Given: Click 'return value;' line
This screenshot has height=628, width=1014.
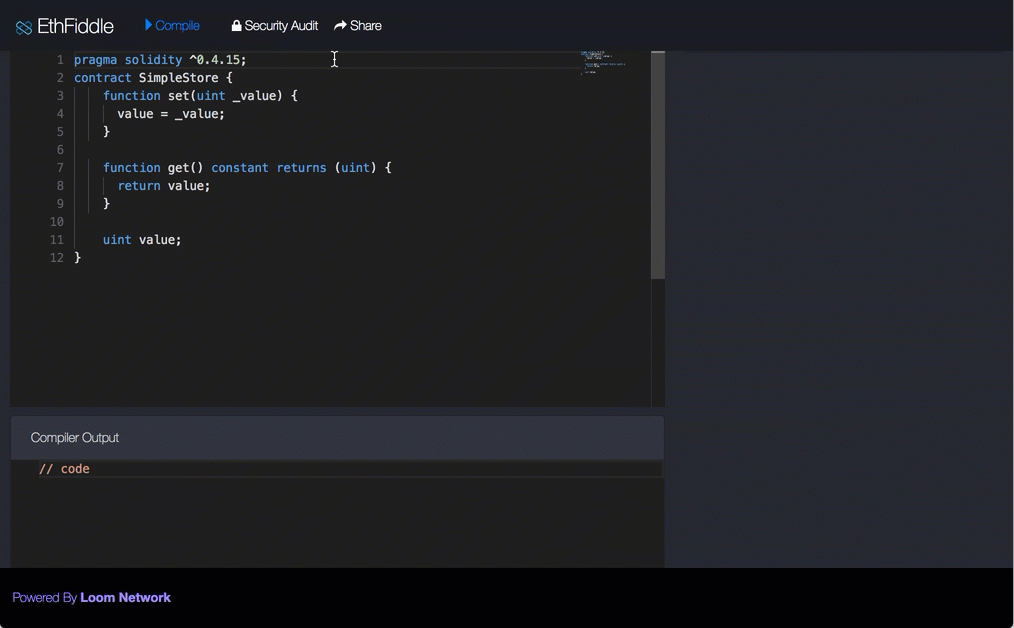Looking at the screenshot, I should click(x=164, y=186).
